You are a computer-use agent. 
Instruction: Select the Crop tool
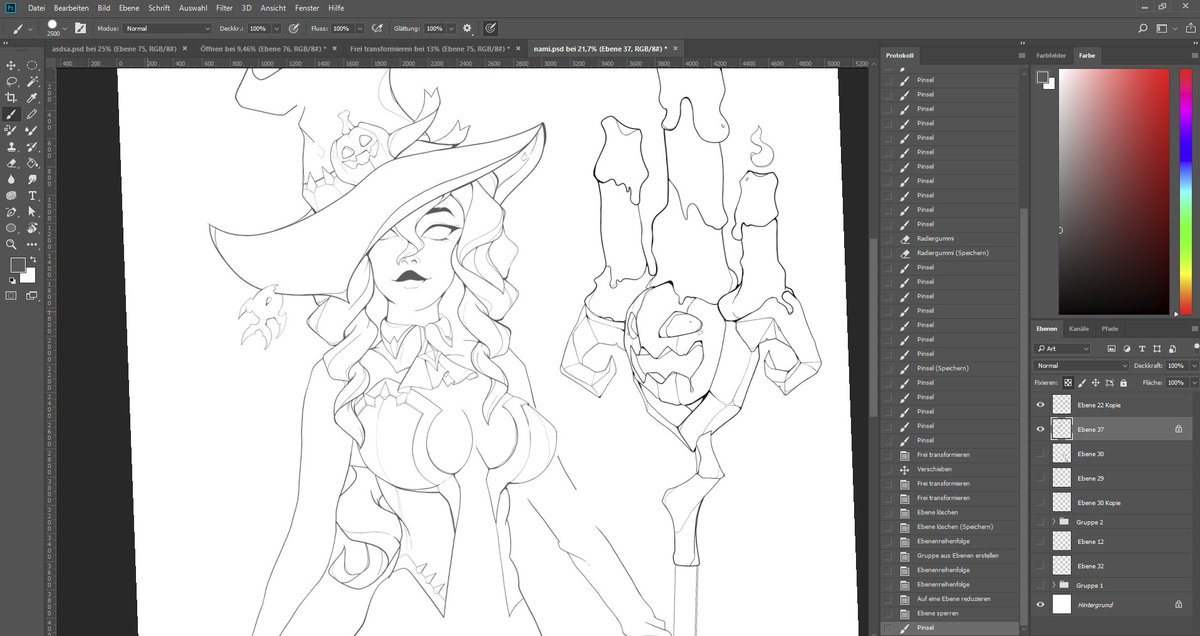click(11, 97)
